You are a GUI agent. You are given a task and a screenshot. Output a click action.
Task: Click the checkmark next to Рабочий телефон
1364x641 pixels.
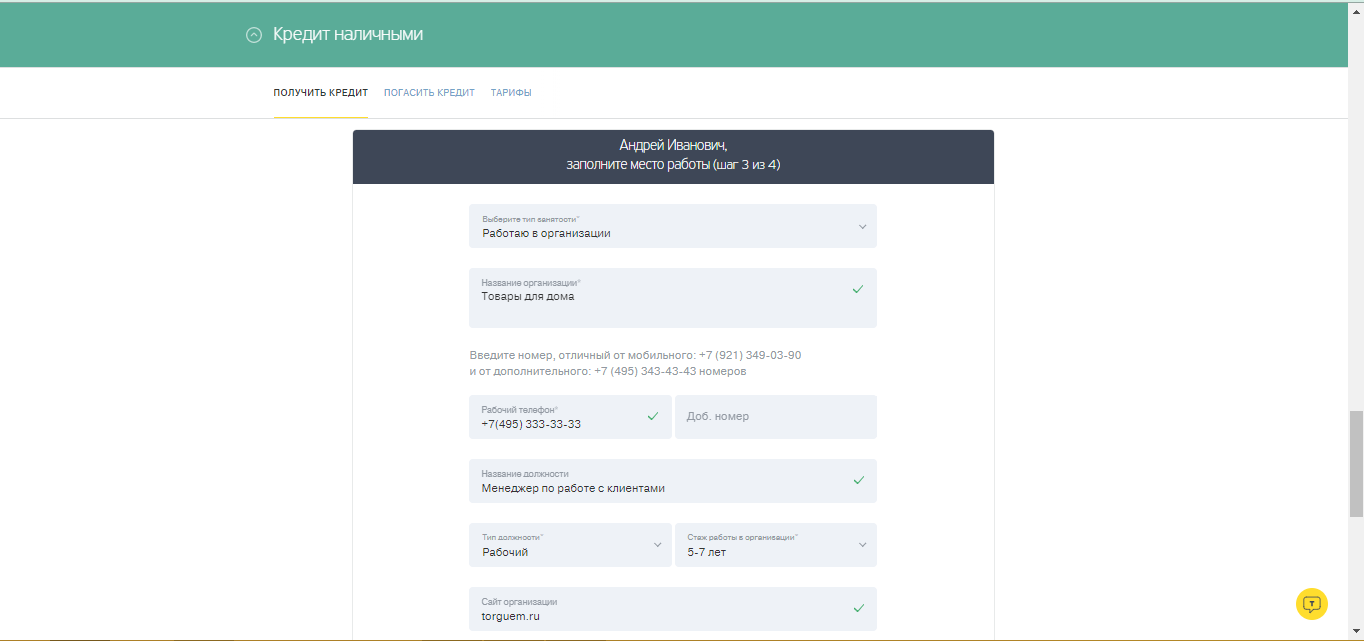653,414
